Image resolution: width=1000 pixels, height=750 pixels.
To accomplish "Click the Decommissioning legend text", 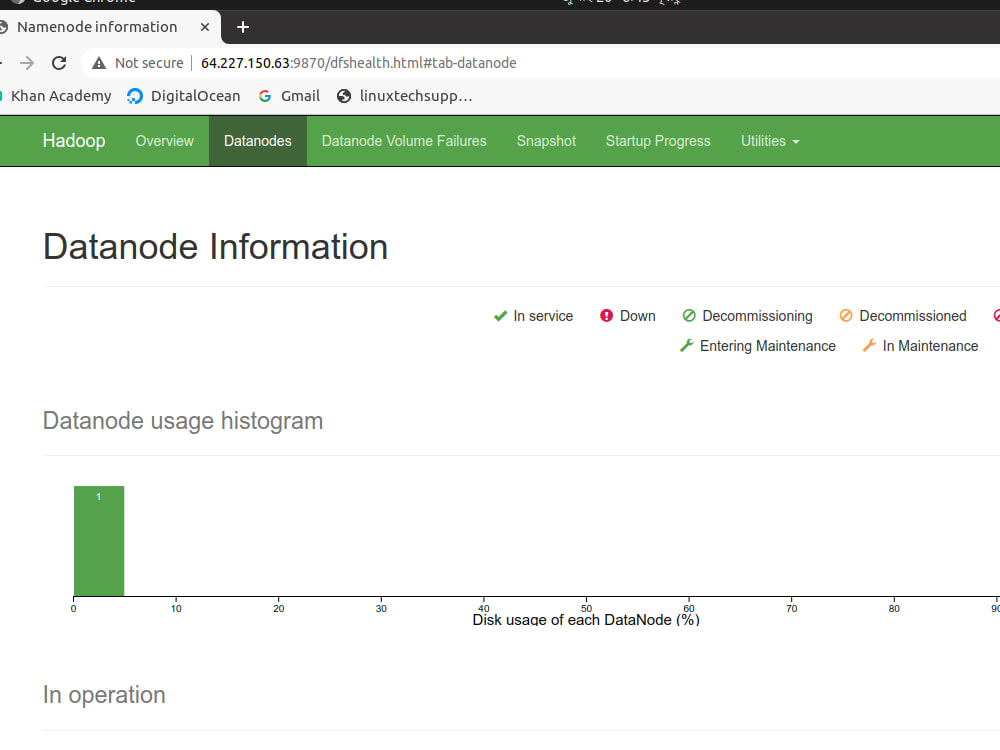I will (757, 316).
